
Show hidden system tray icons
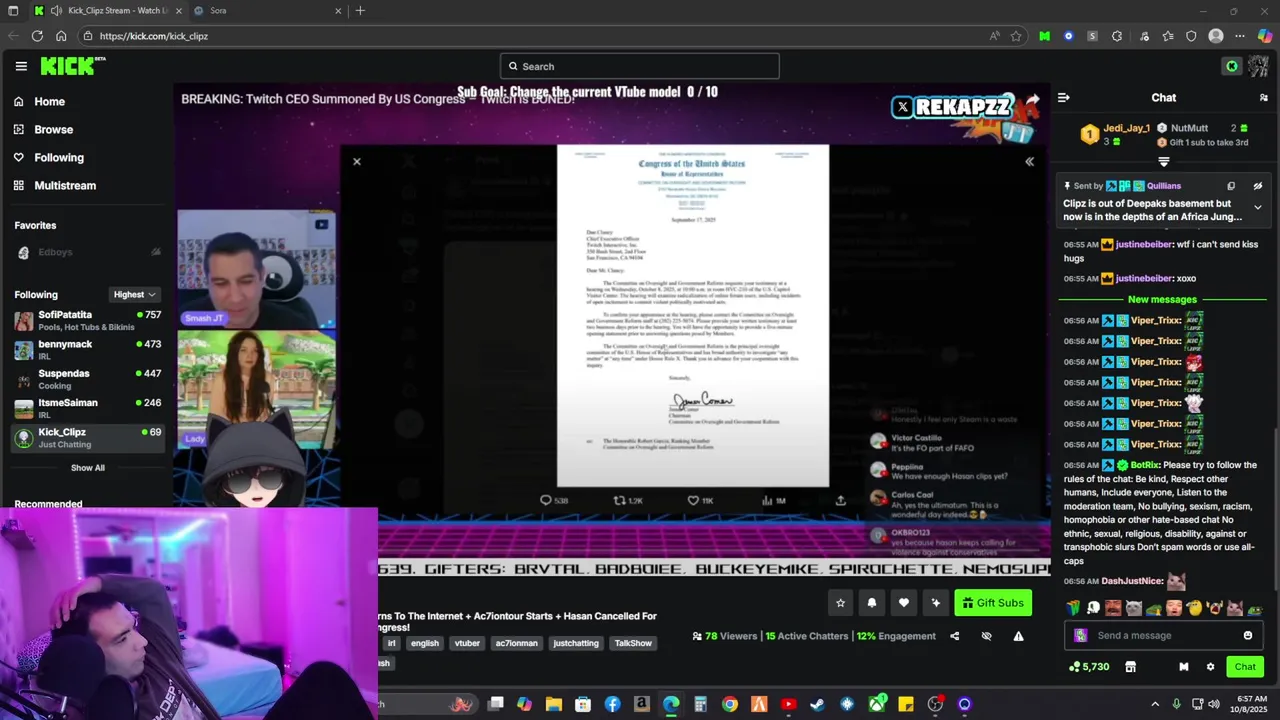(1155, 704)
